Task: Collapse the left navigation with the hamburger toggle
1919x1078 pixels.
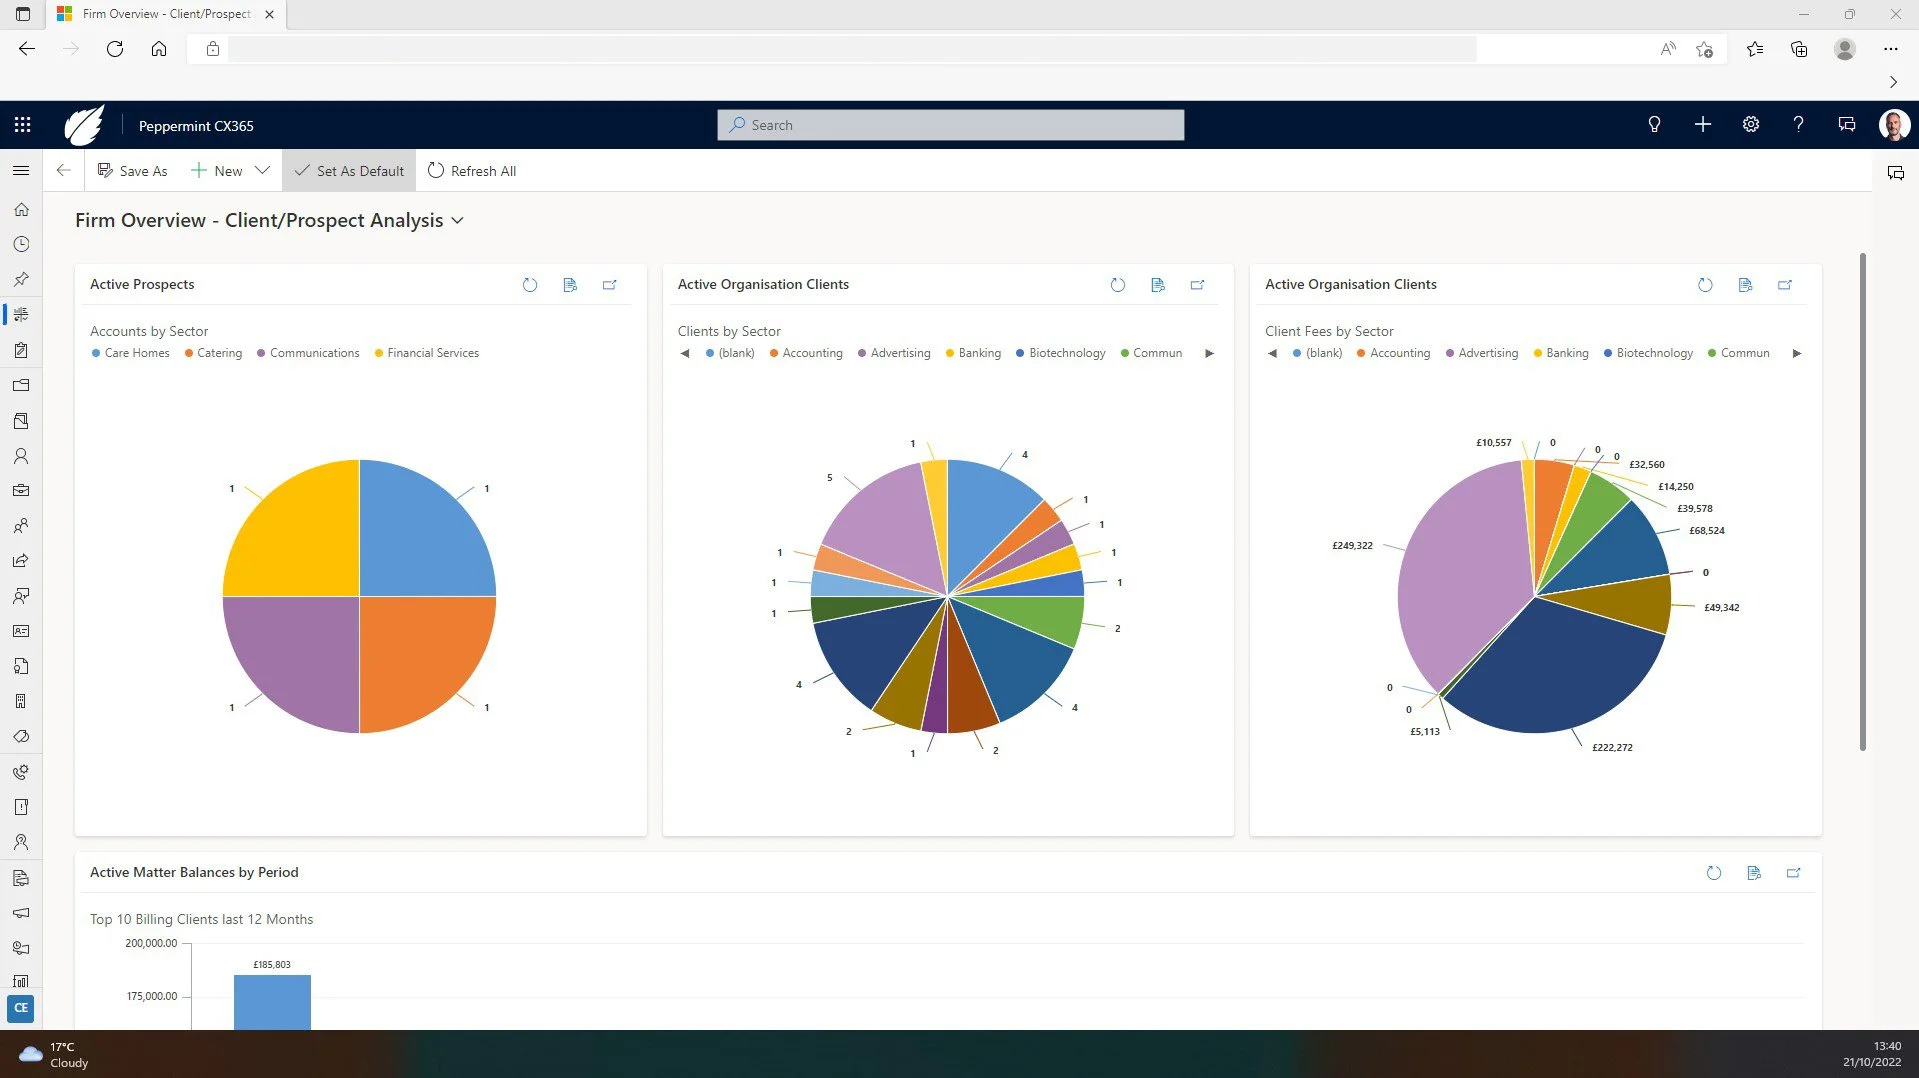Action: pos(21,170)
